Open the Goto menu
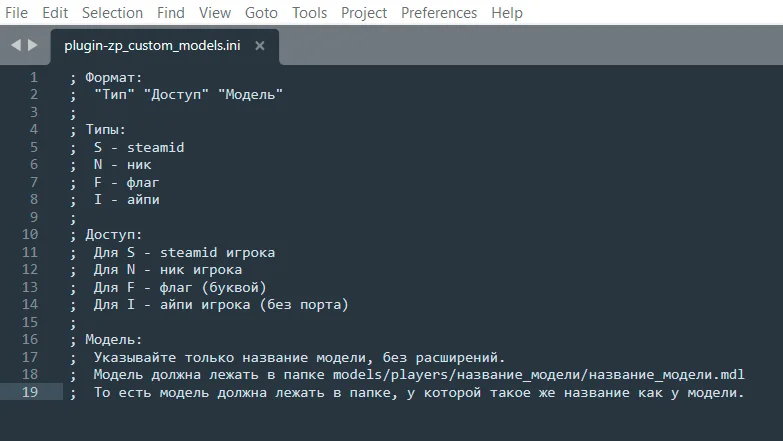This screenshot has height=441, width=783. point(261,12)
